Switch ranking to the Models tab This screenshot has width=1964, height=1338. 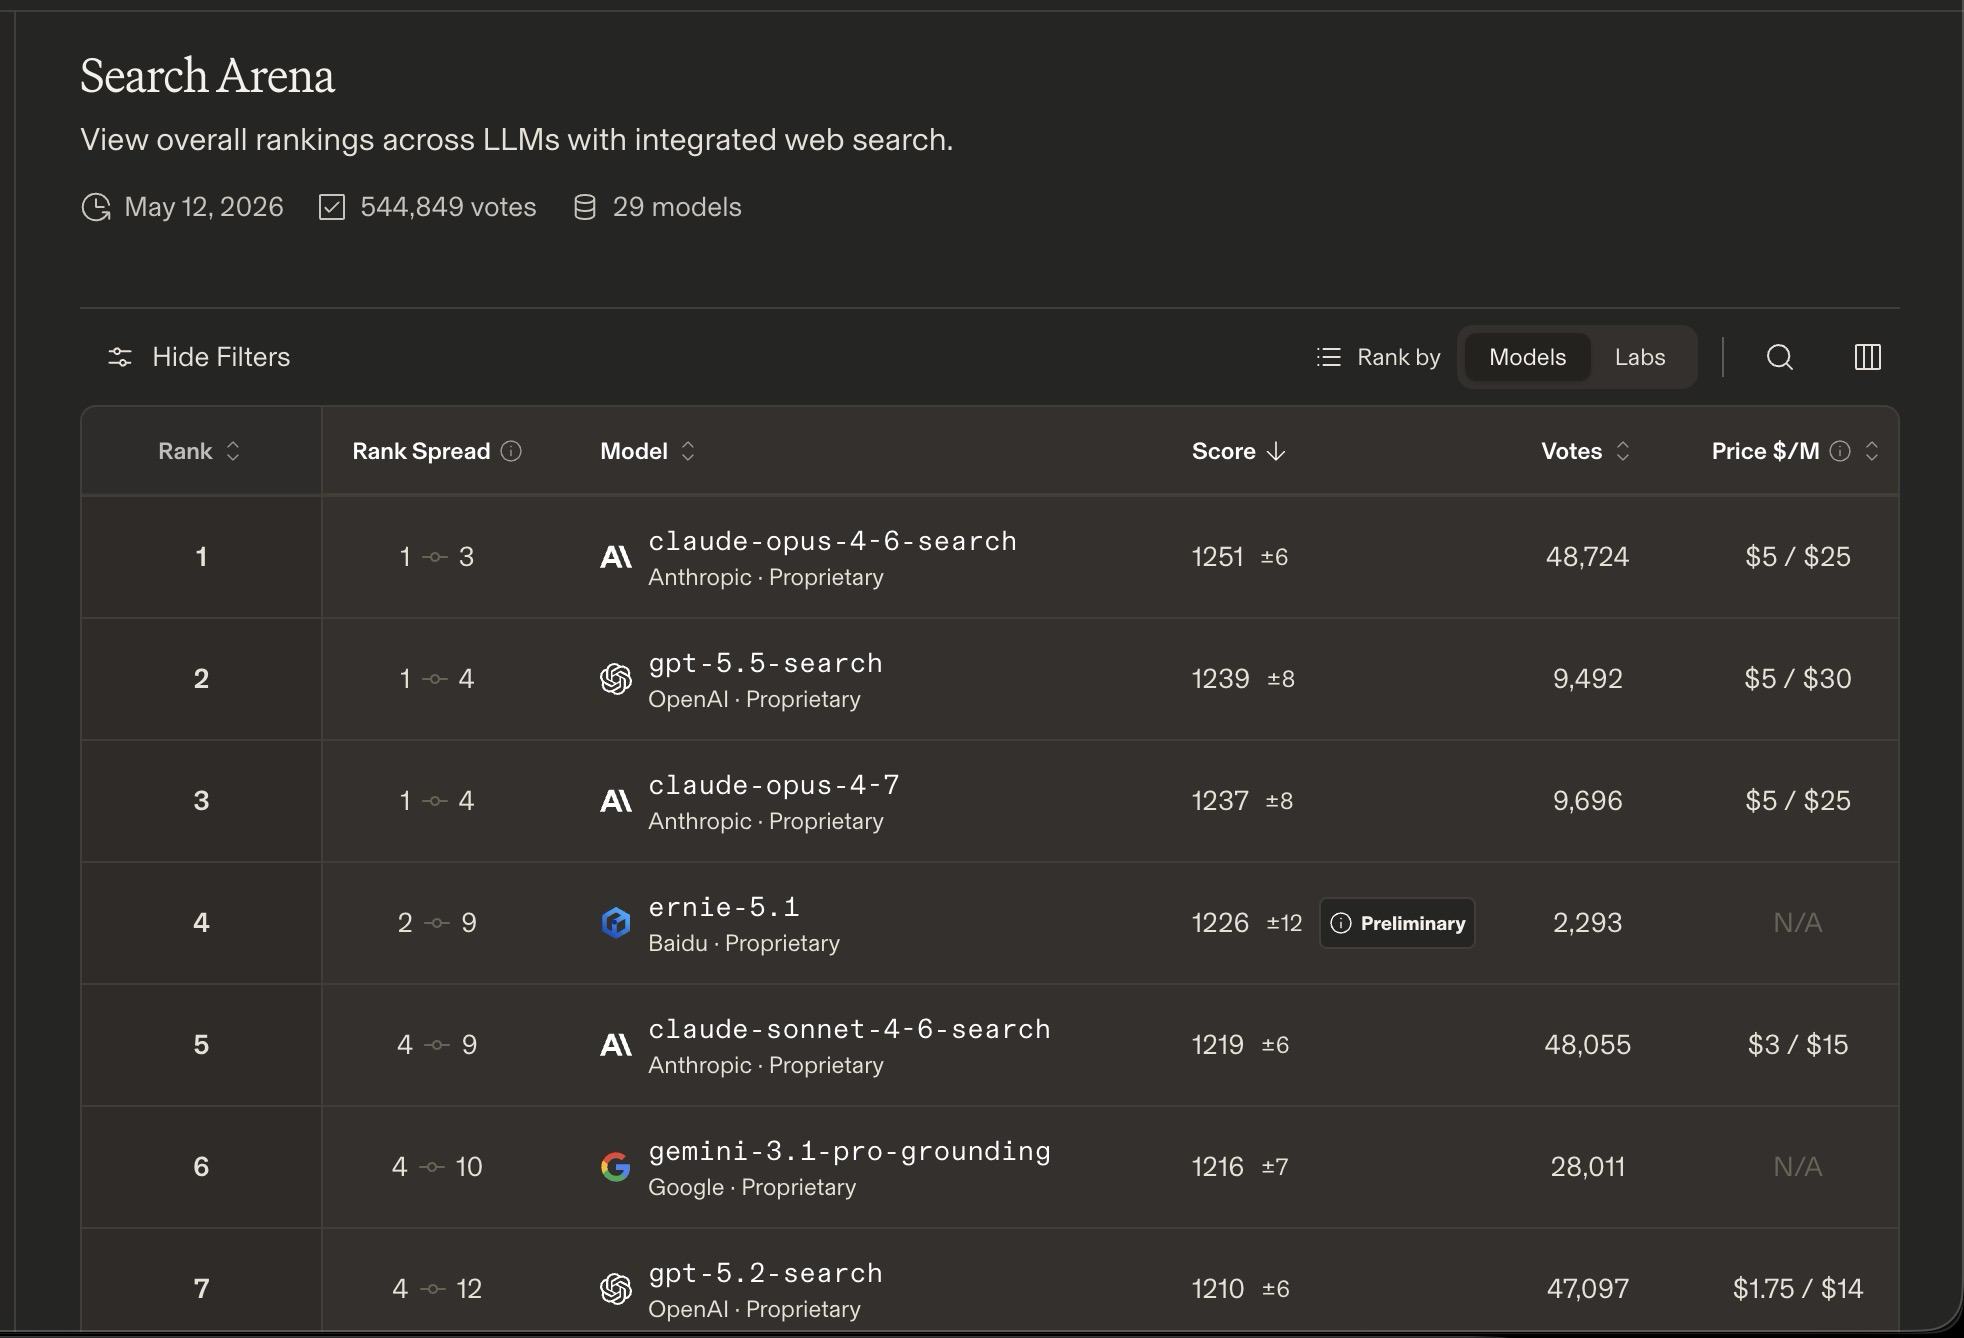click(1527, 357)
